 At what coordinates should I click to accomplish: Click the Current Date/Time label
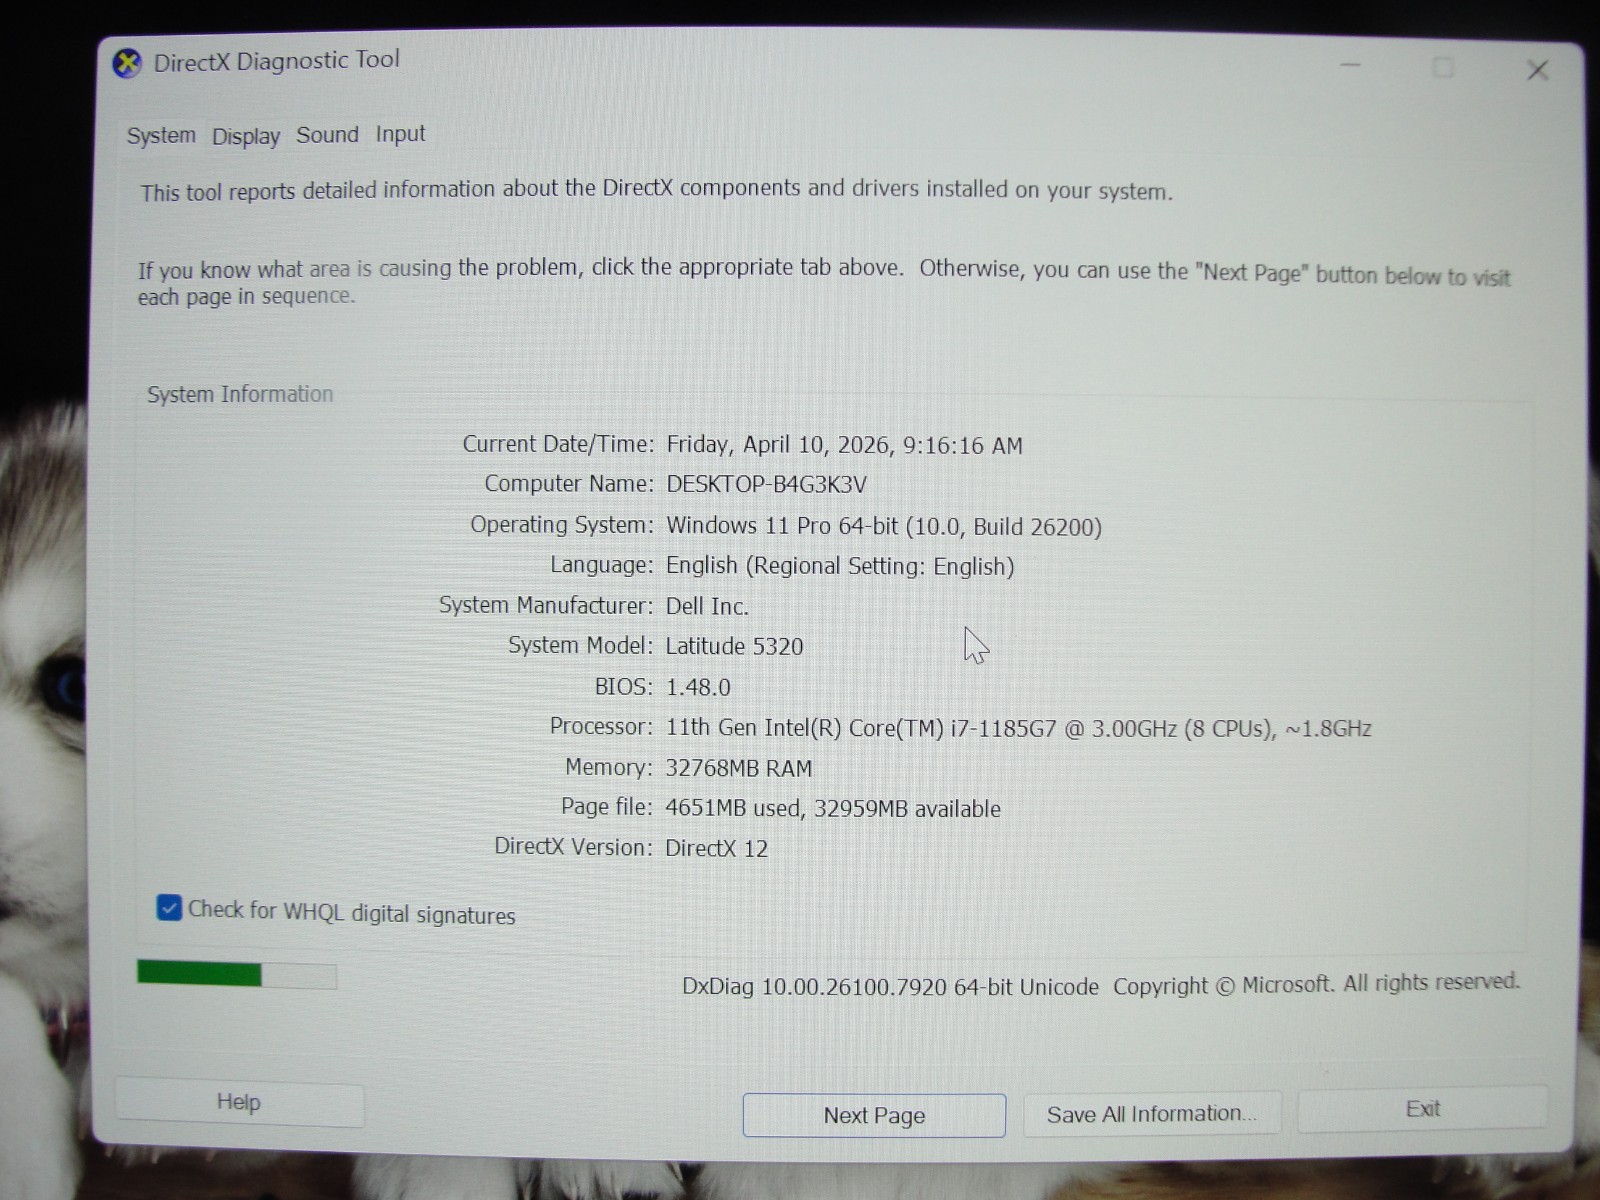pos(558,444)
